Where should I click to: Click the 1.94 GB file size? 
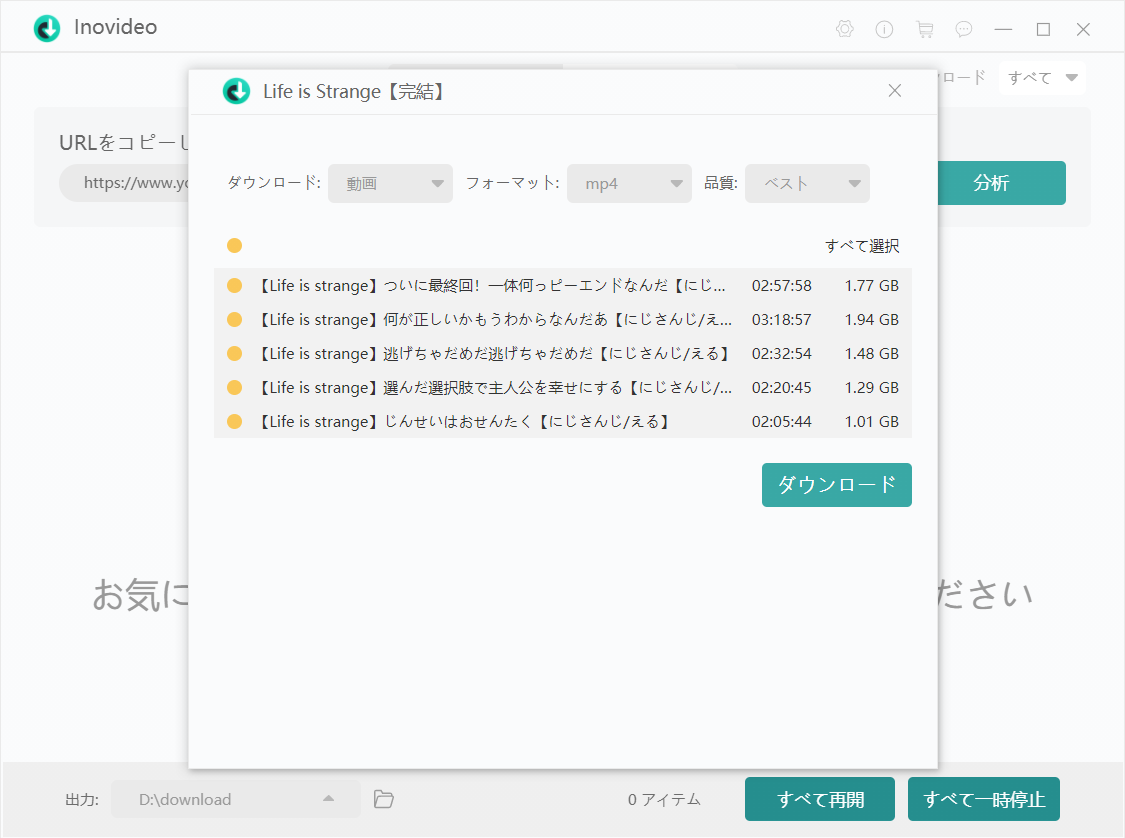coord(872,319)
